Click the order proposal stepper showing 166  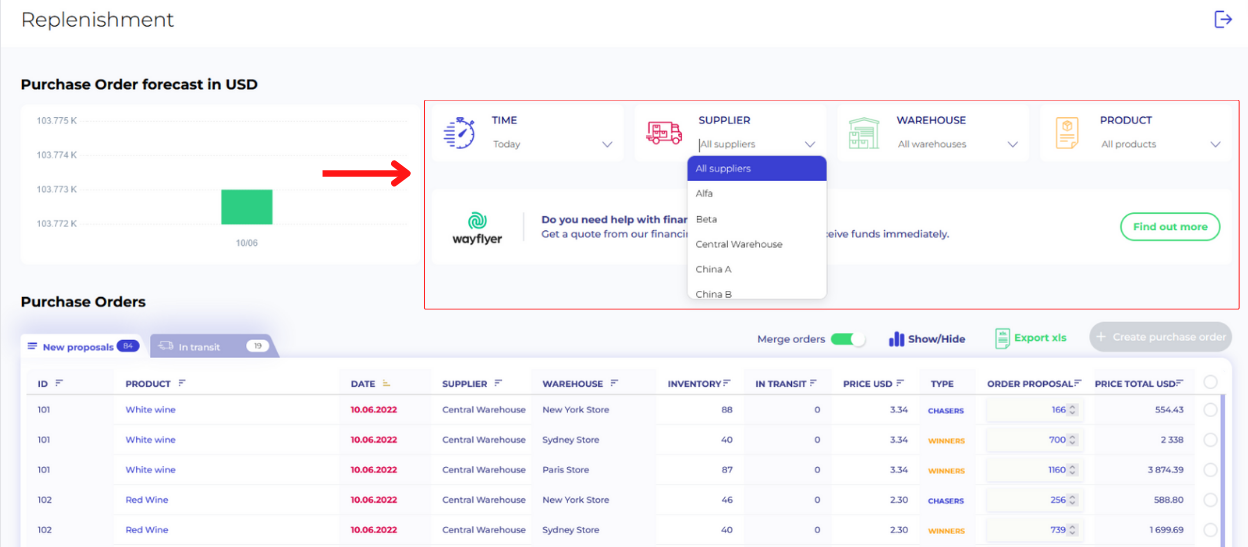pos(1072,410)
